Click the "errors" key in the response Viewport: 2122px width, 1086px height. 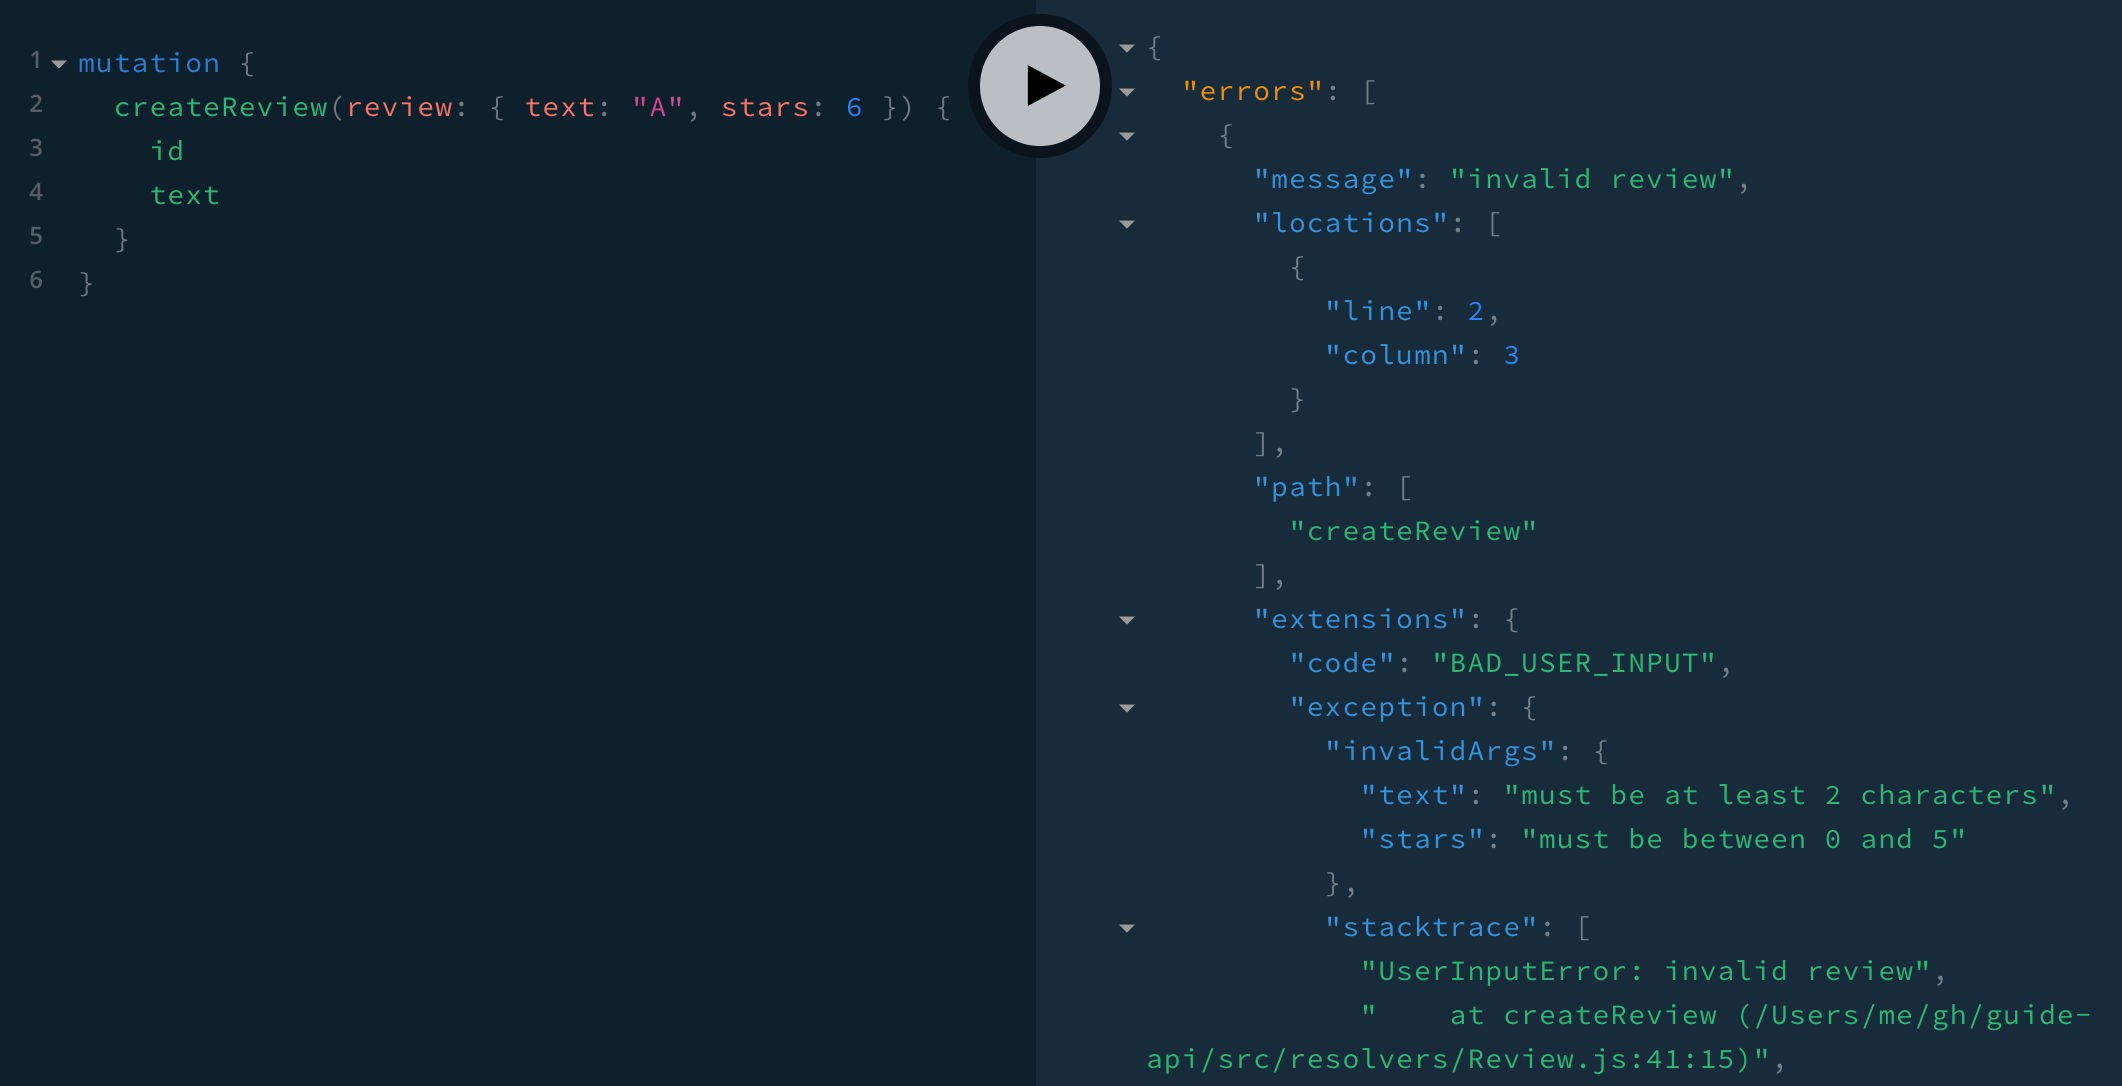[1252, 91]
